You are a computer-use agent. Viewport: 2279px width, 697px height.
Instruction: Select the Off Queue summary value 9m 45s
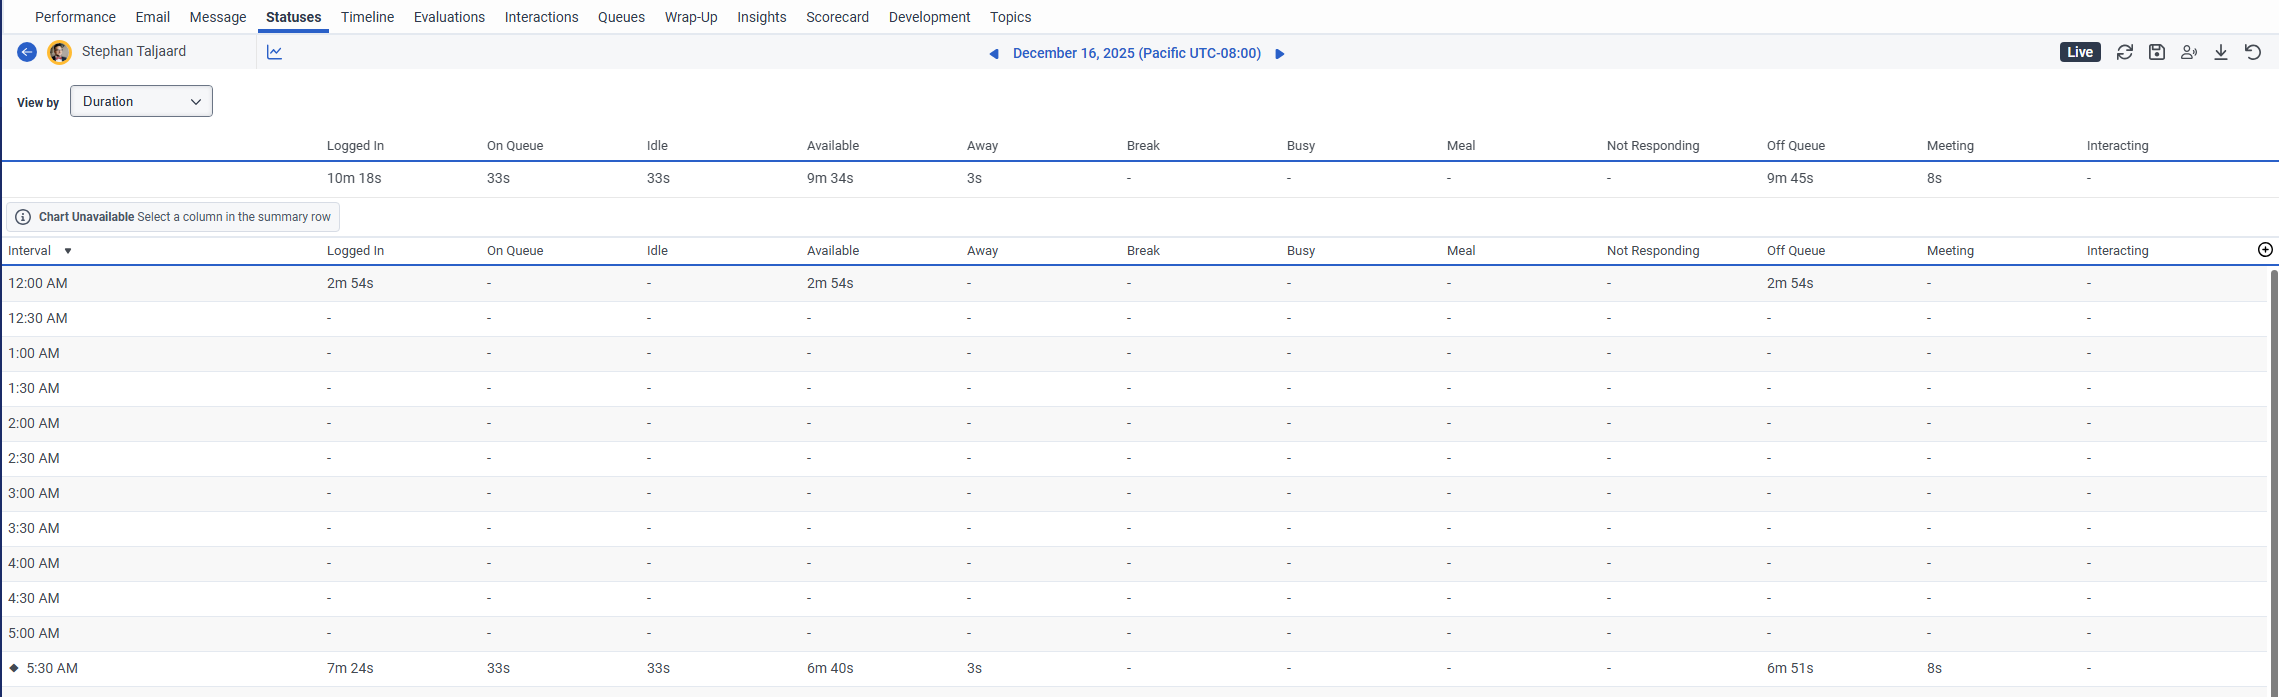coord(1790,178)
